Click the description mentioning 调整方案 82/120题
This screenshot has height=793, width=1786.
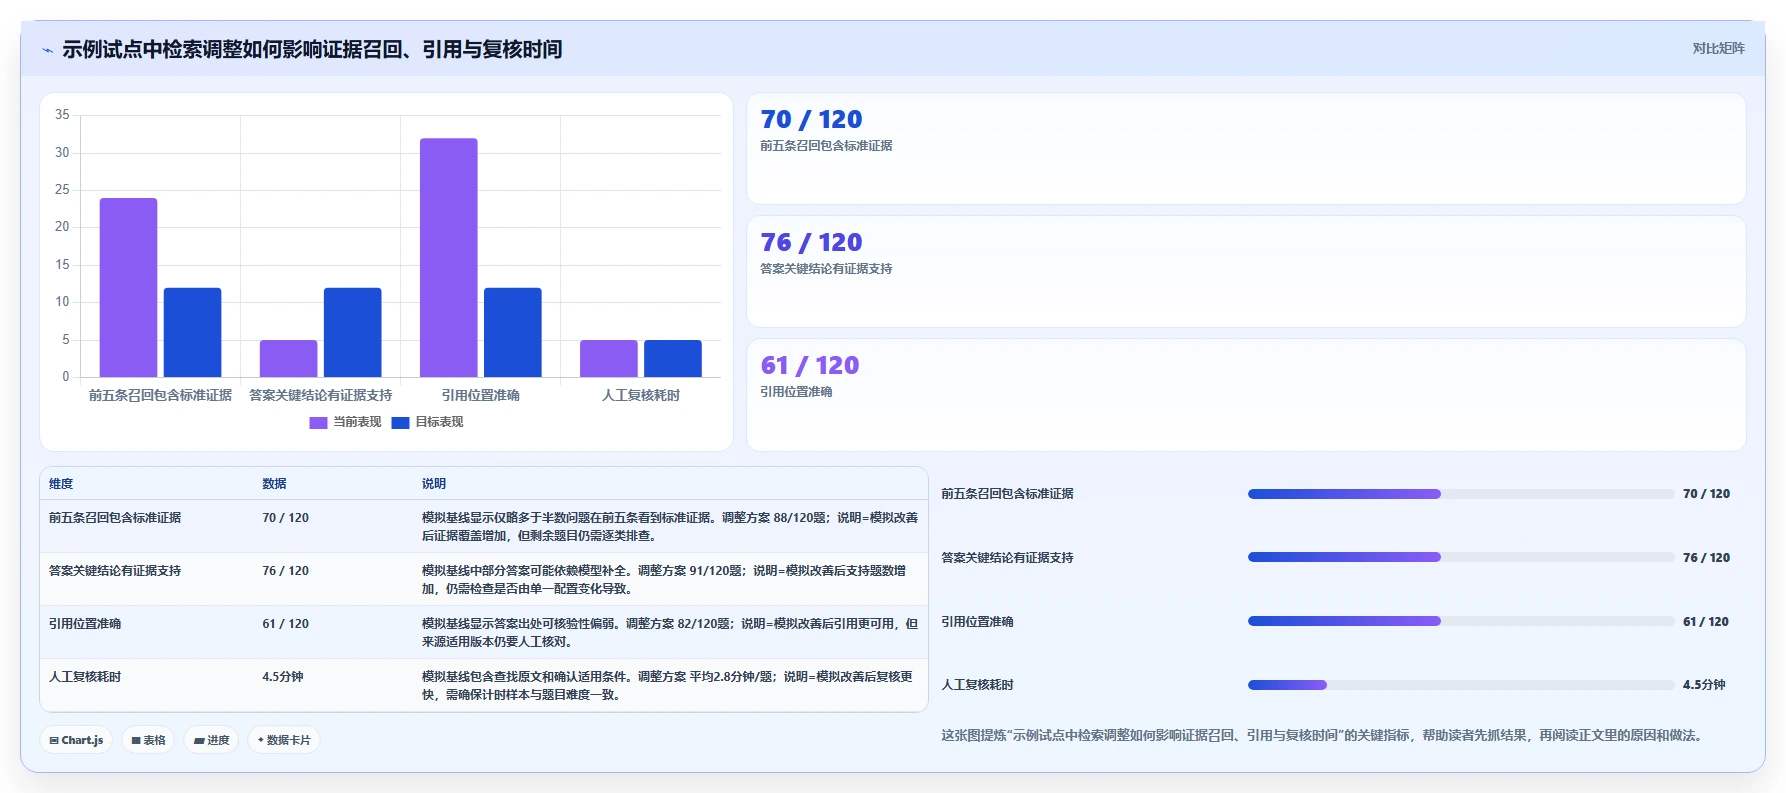pos(670,633)
